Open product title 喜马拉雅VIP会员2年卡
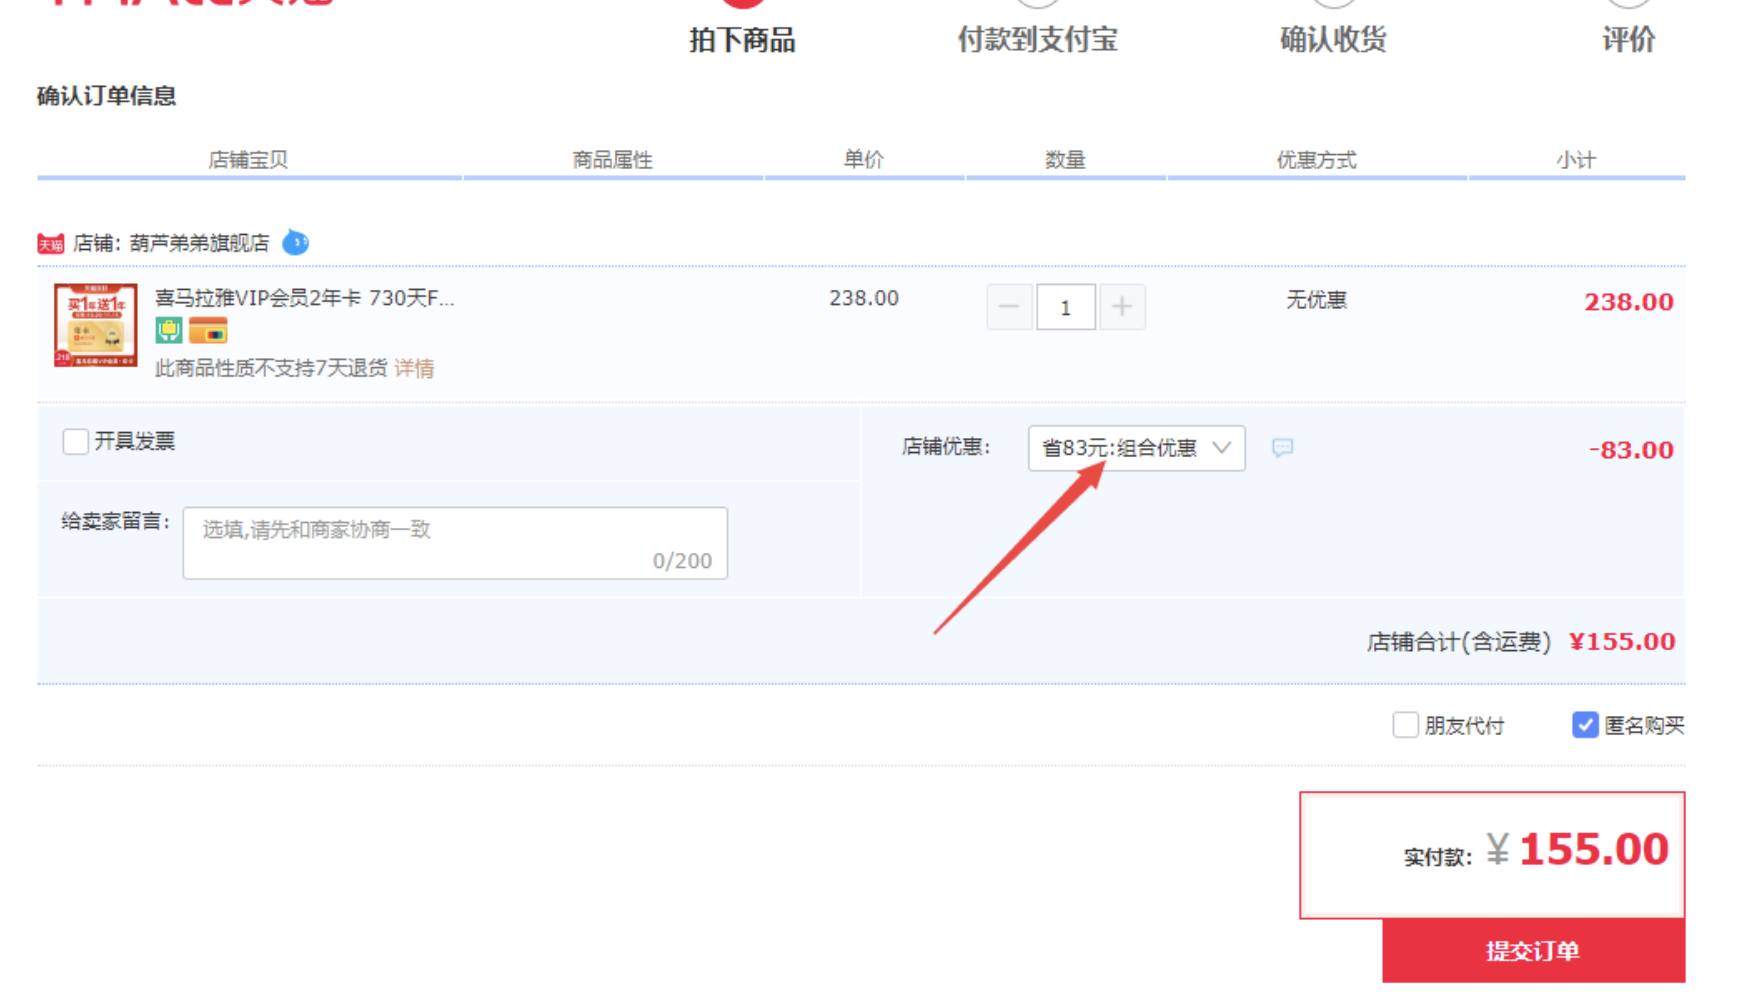The height and width of the screenshot is (1006, 1750). click(x=305, y=298)
